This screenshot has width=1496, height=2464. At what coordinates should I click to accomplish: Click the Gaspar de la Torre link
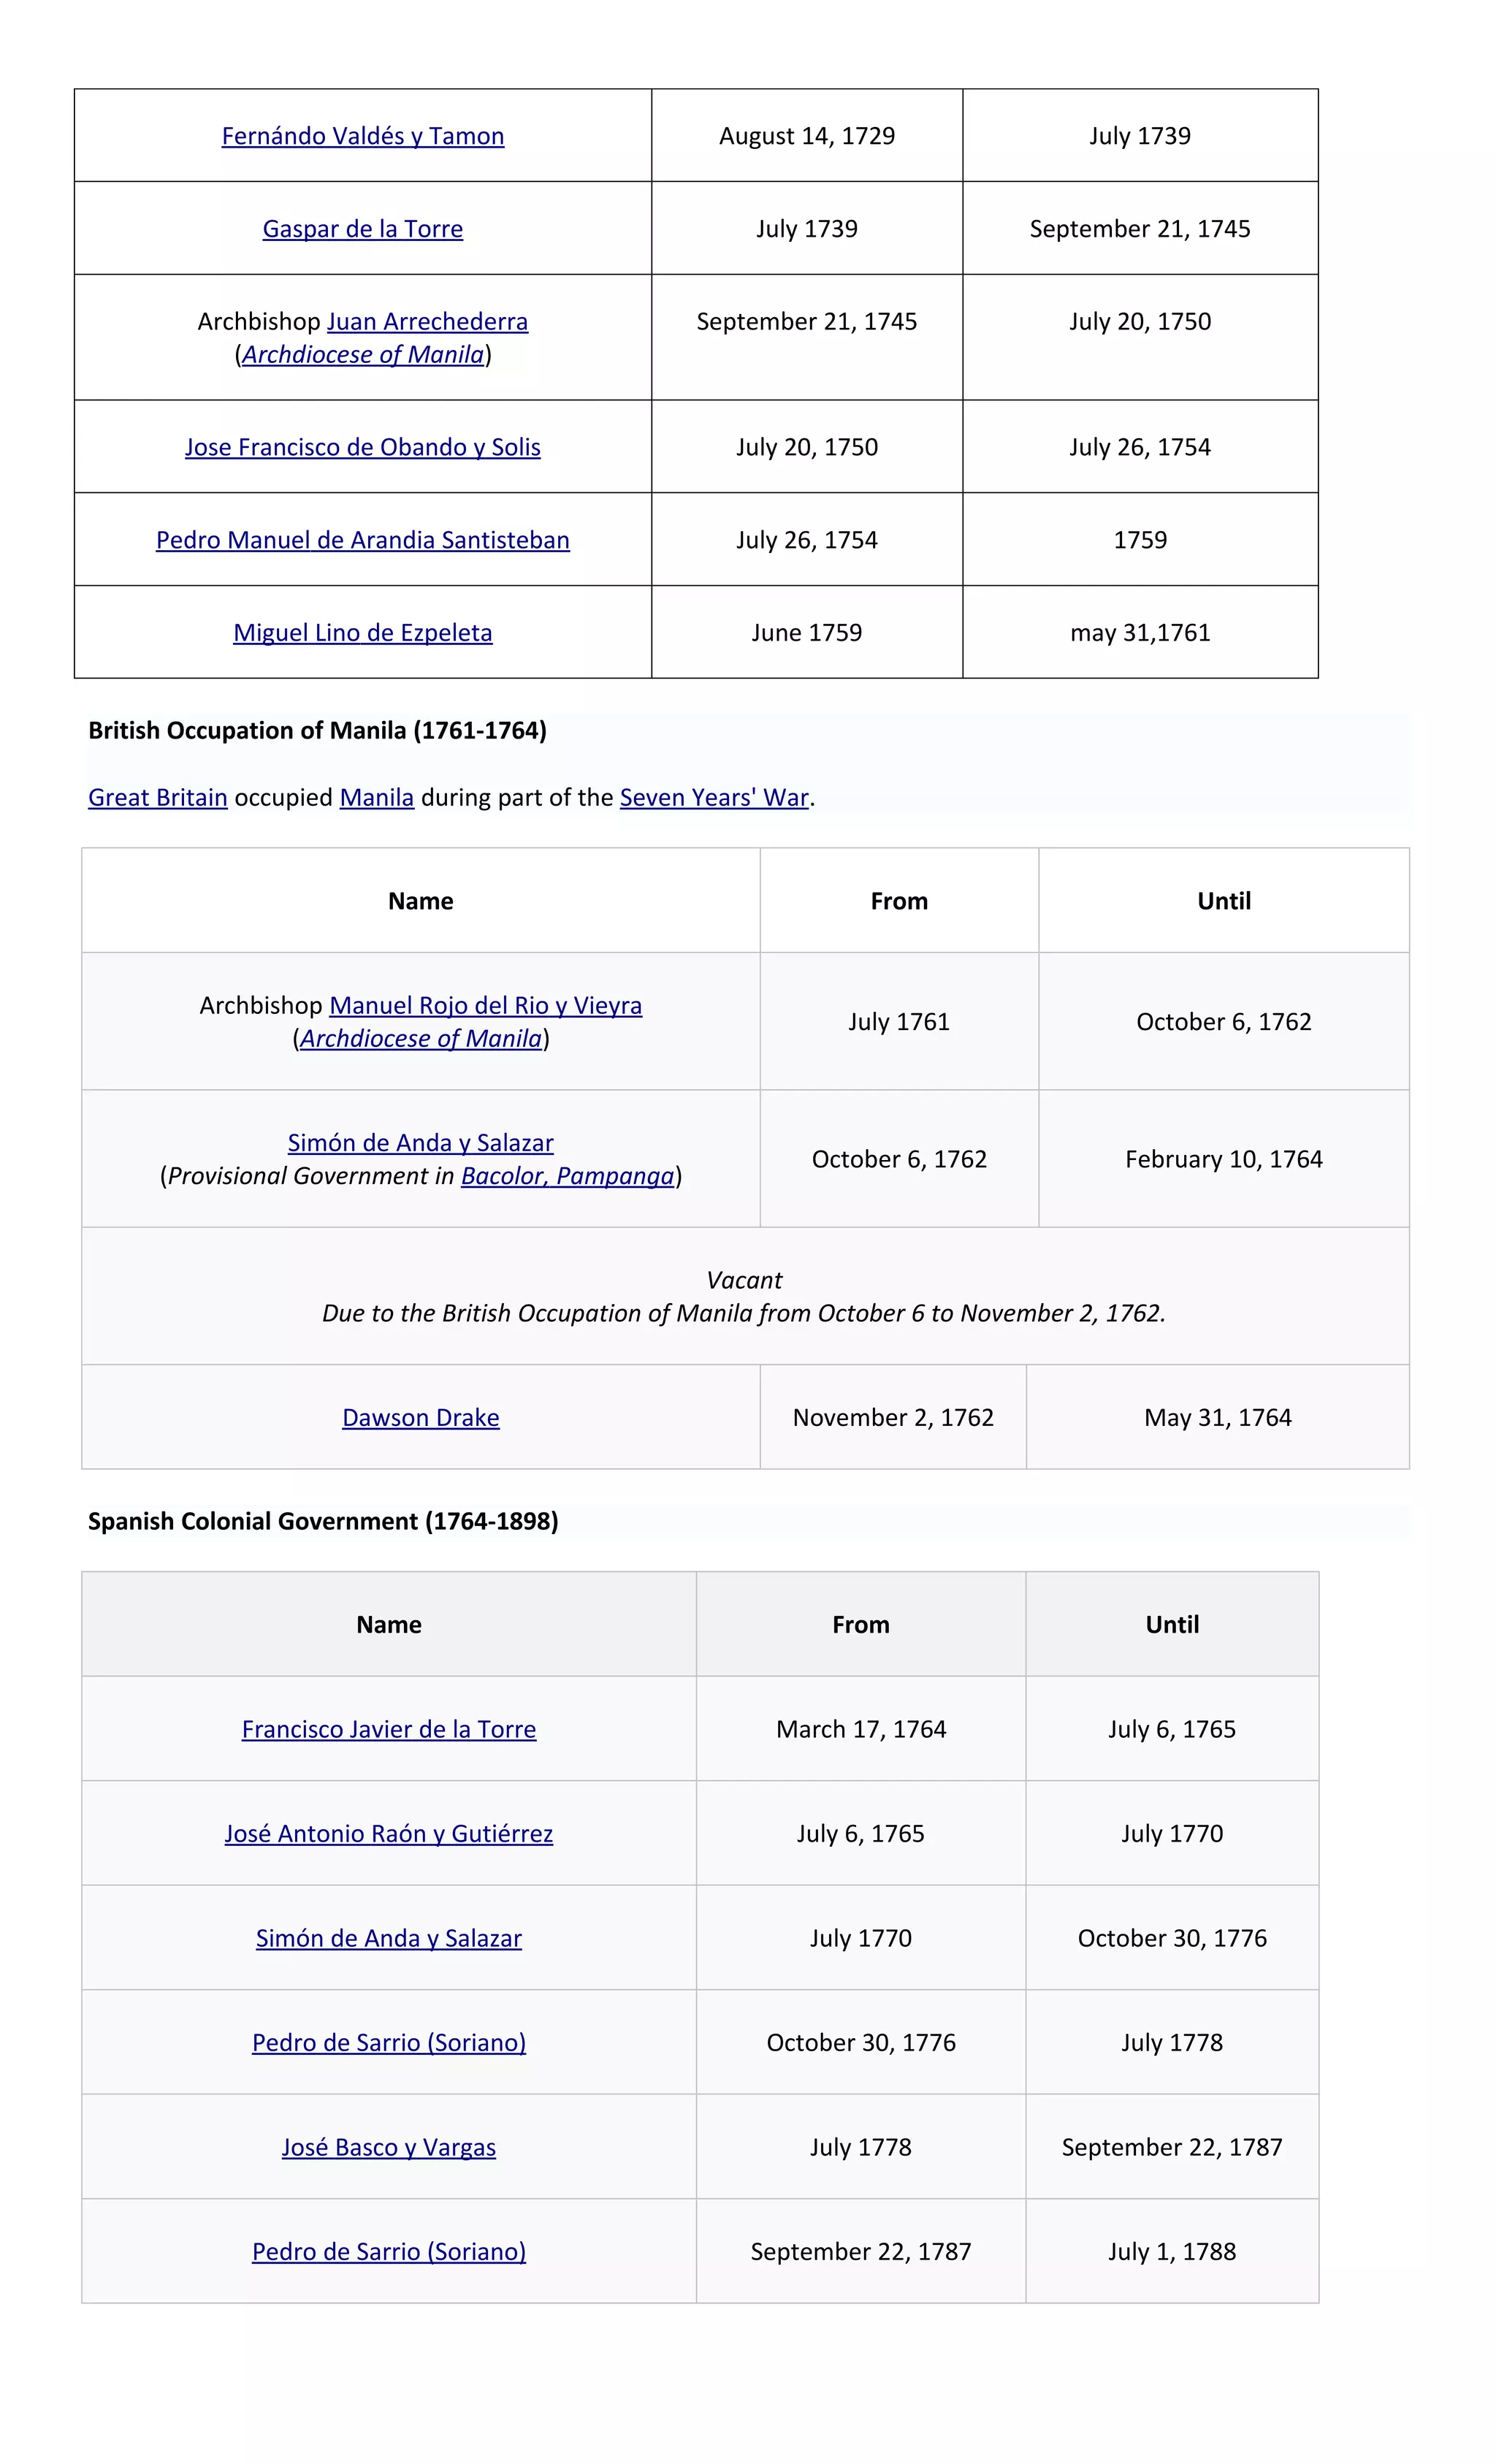362,229
